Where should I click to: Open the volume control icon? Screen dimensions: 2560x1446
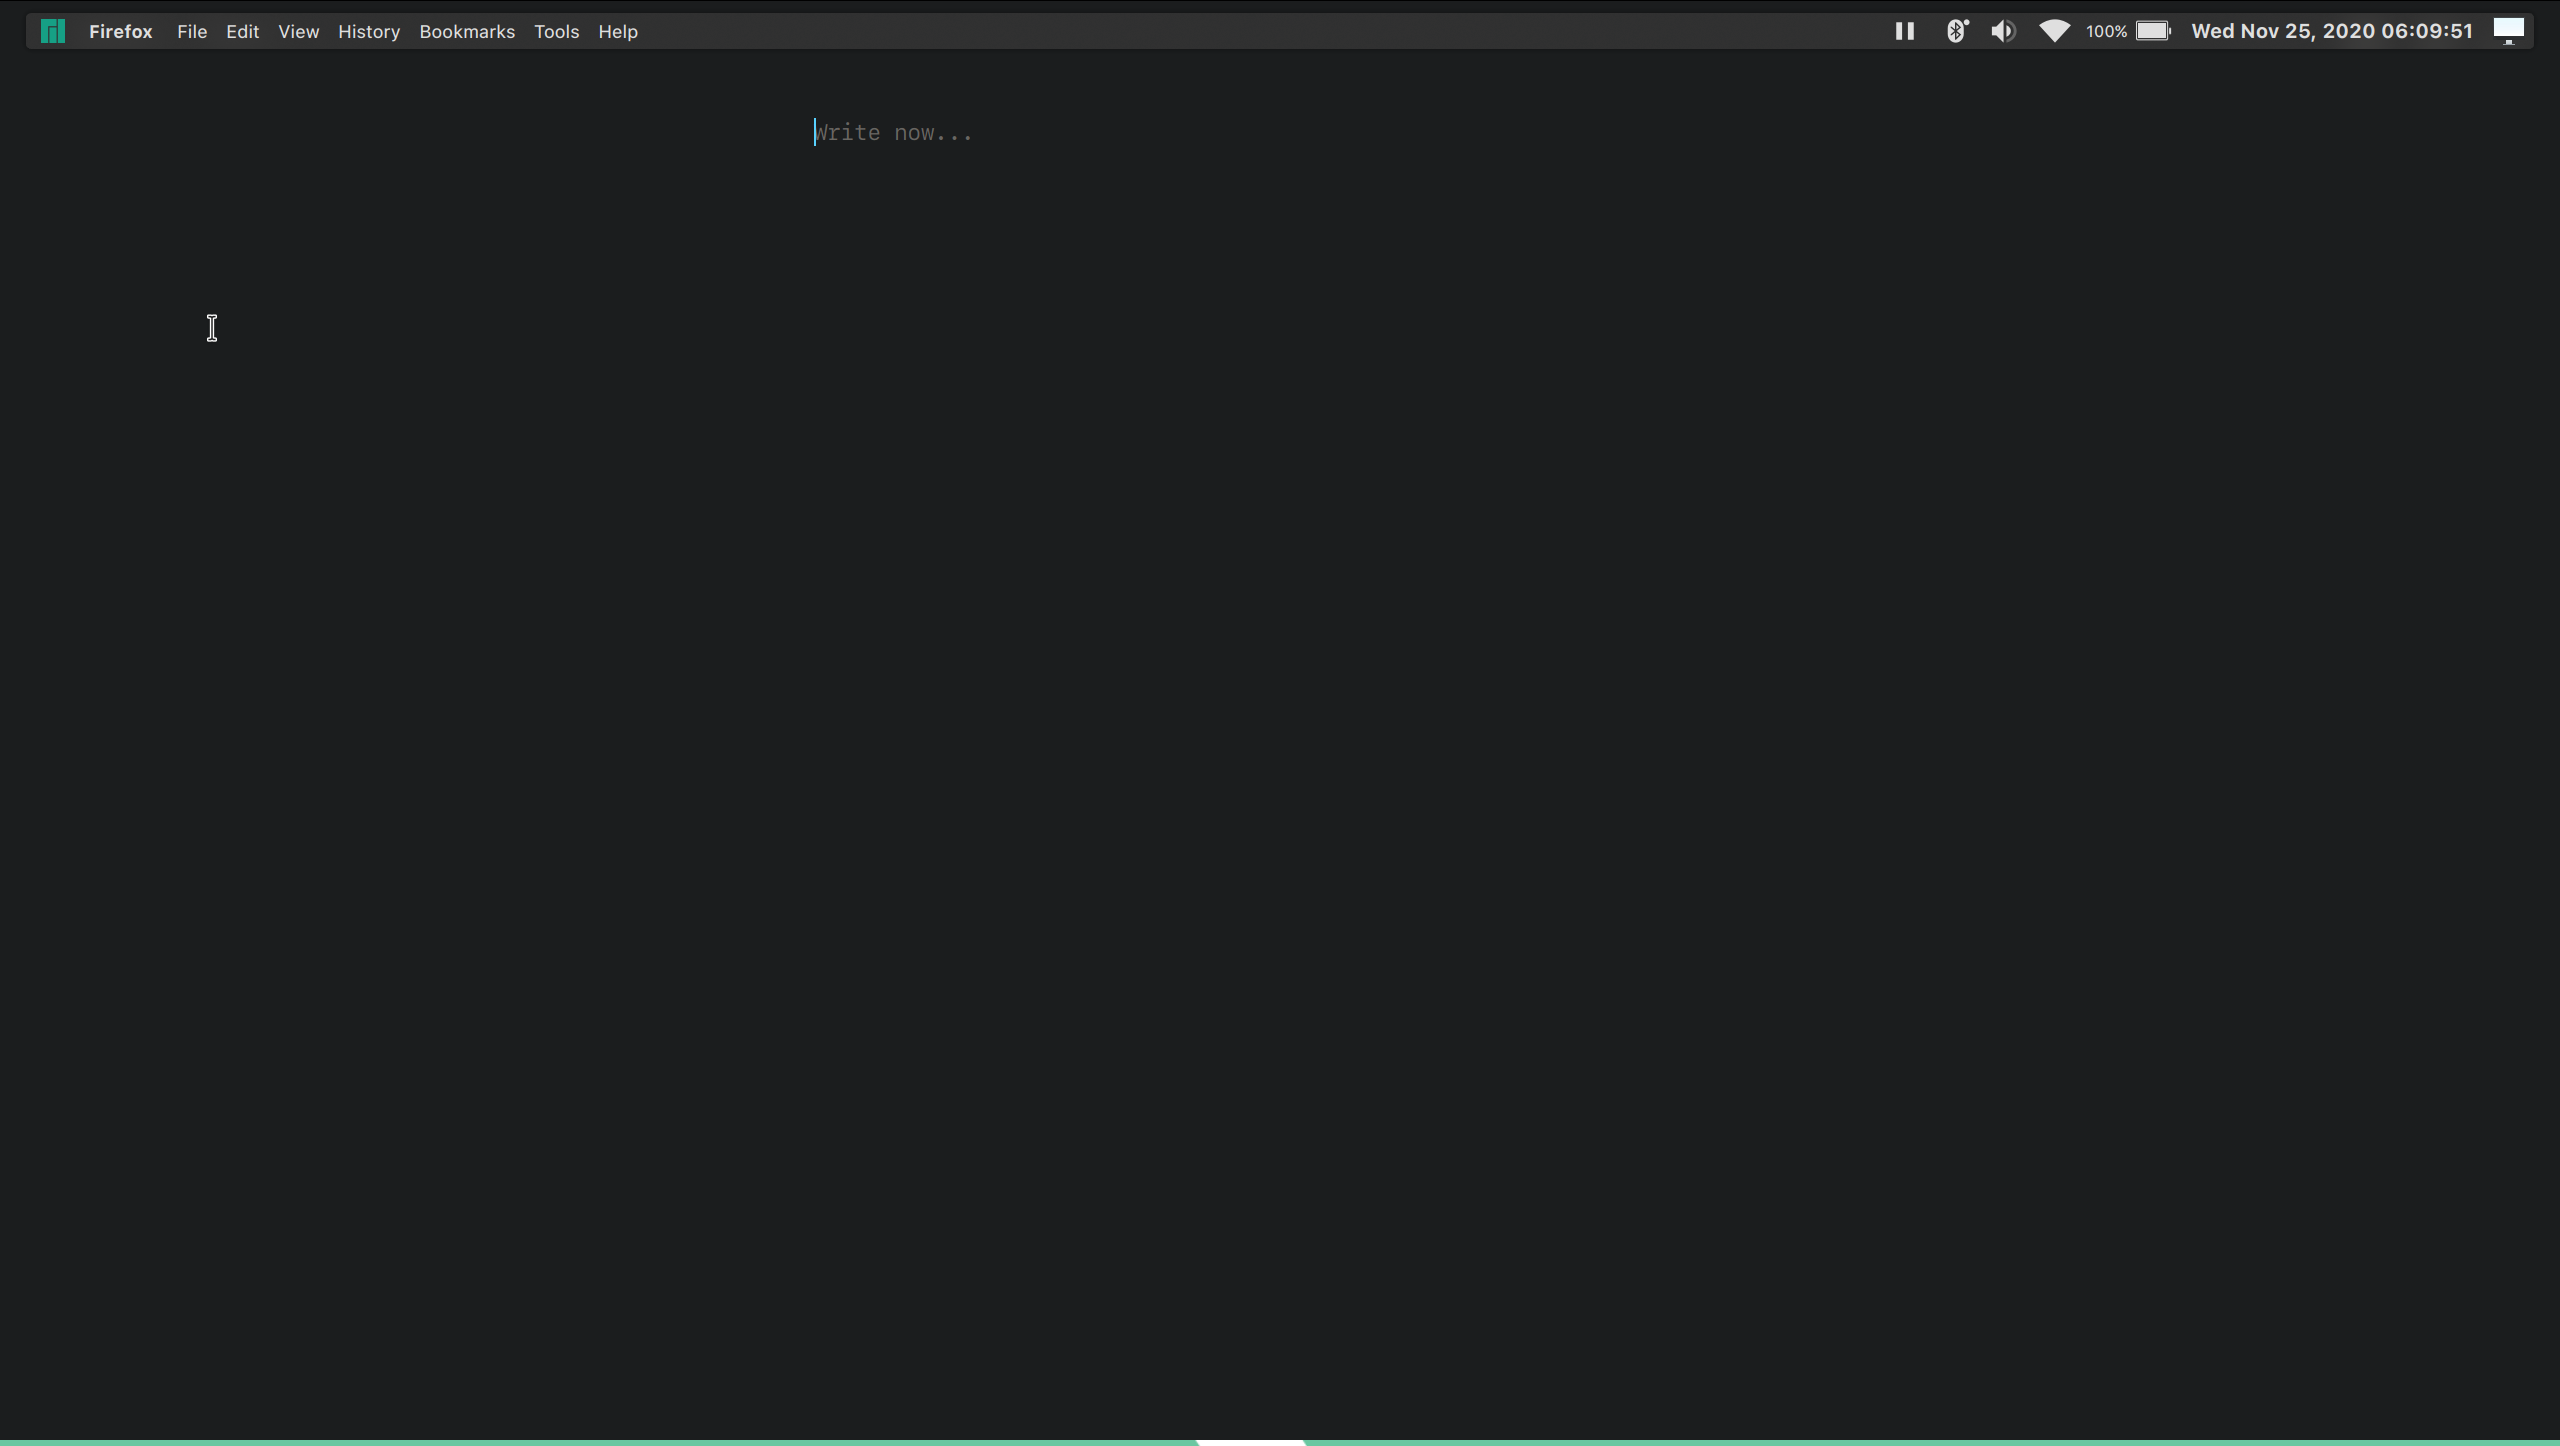tap(2003, 30)
